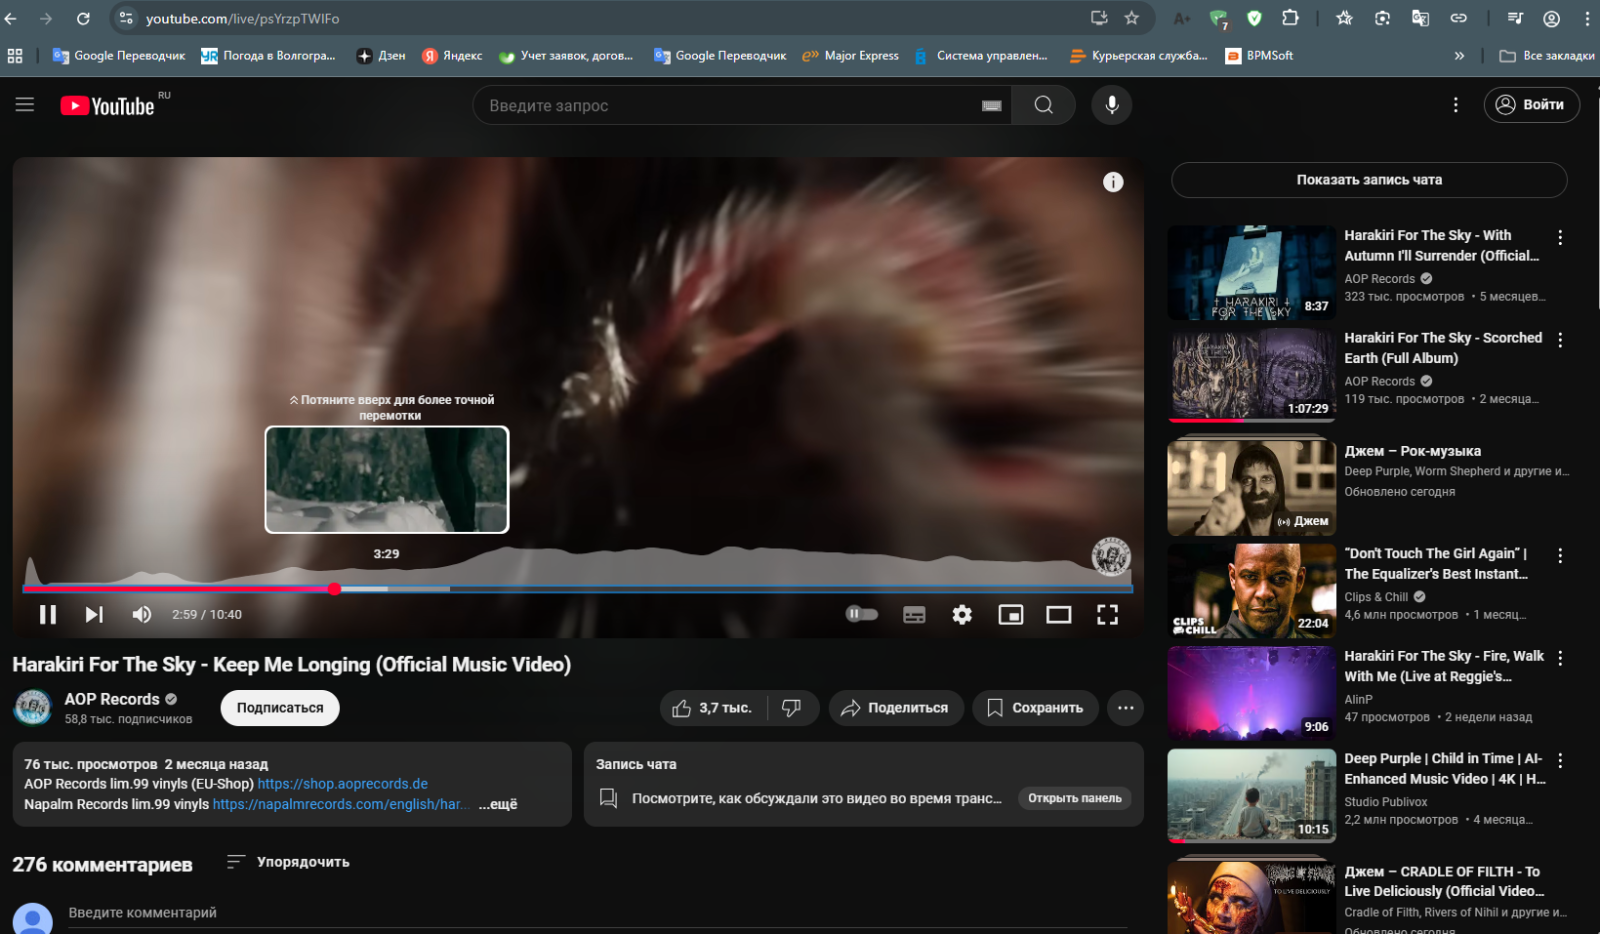Enter full screen mode
This screenshot has height=934, width=1600.
(1107, 614)
